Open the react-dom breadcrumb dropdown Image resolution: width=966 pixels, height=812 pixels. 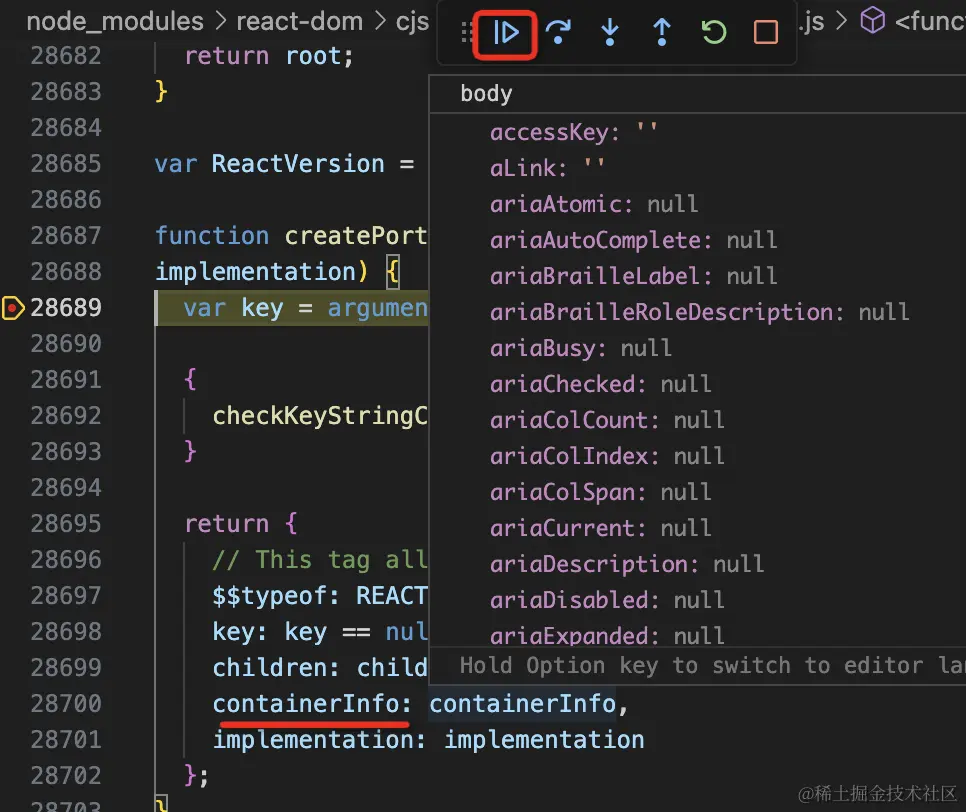pos(299,20)
